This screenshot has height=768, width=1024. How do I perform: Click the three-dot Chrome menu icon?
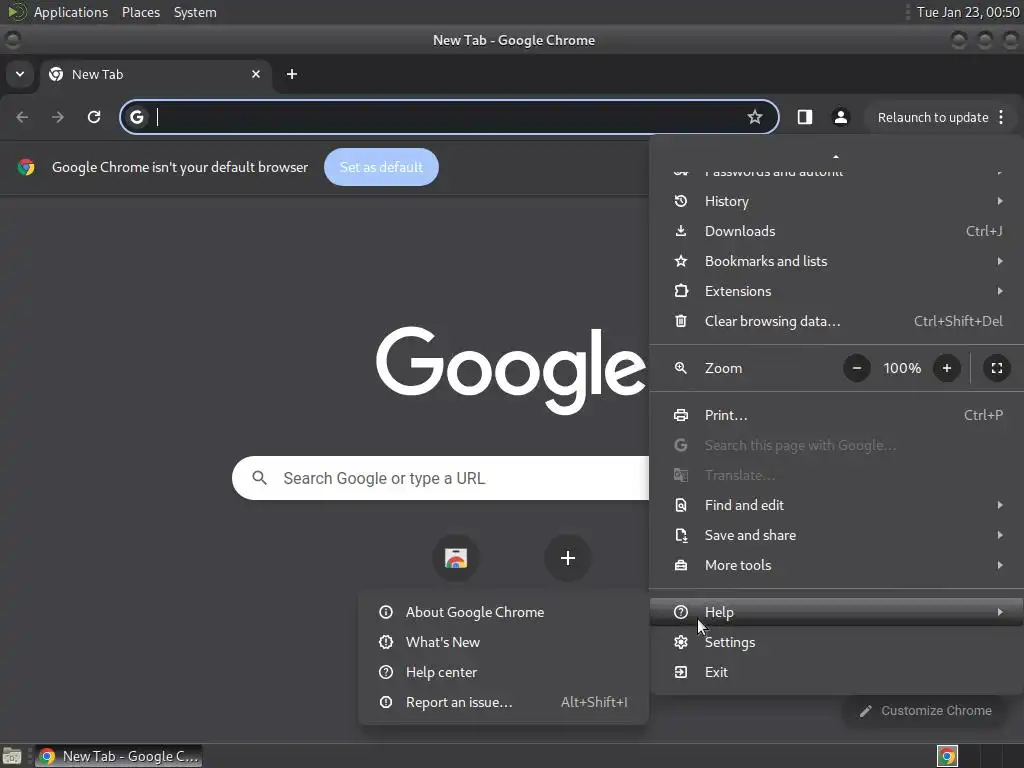[1001, 117]
